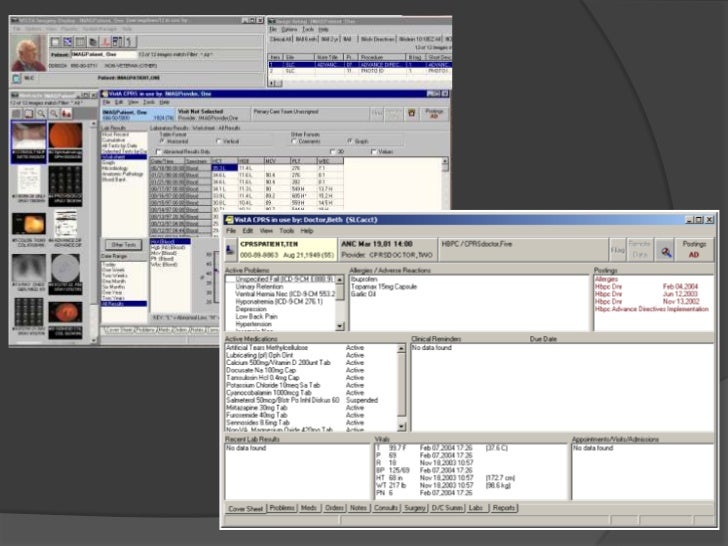
Task: Open Remote Data in front CPRS window
Action: (x=640, y=246)
